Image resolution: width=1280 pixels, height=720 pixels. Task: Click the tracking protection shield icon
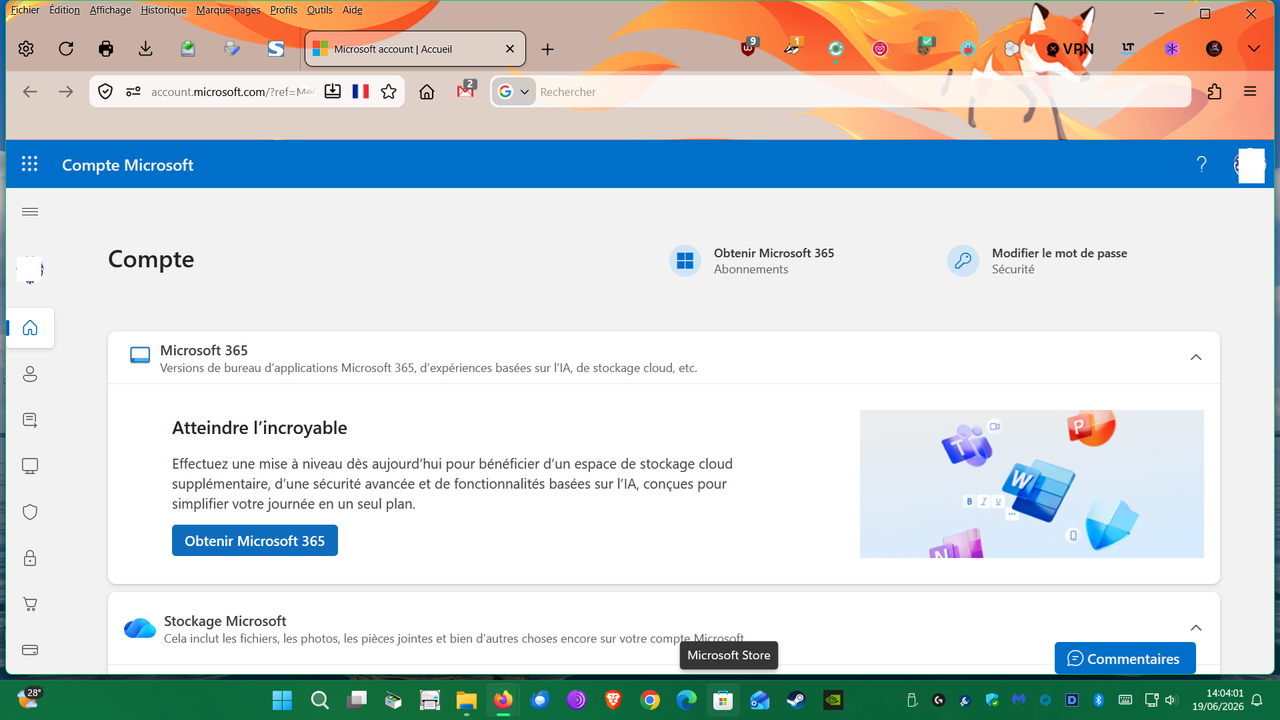(x=105, y=91)
